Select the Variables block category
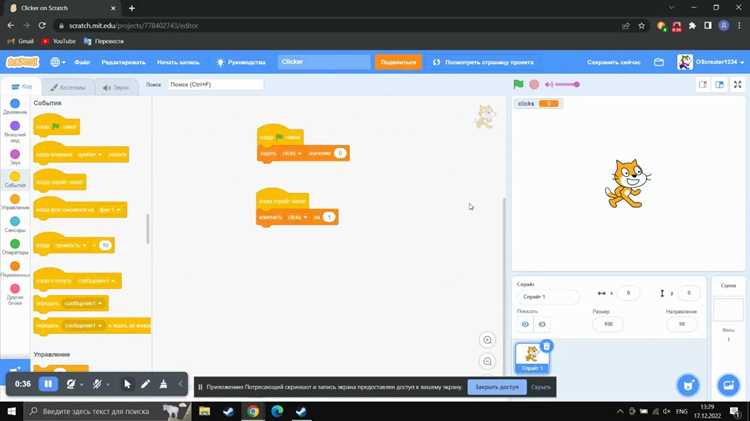Viewport: 750px width, 421px height. [x=15, y=269]
